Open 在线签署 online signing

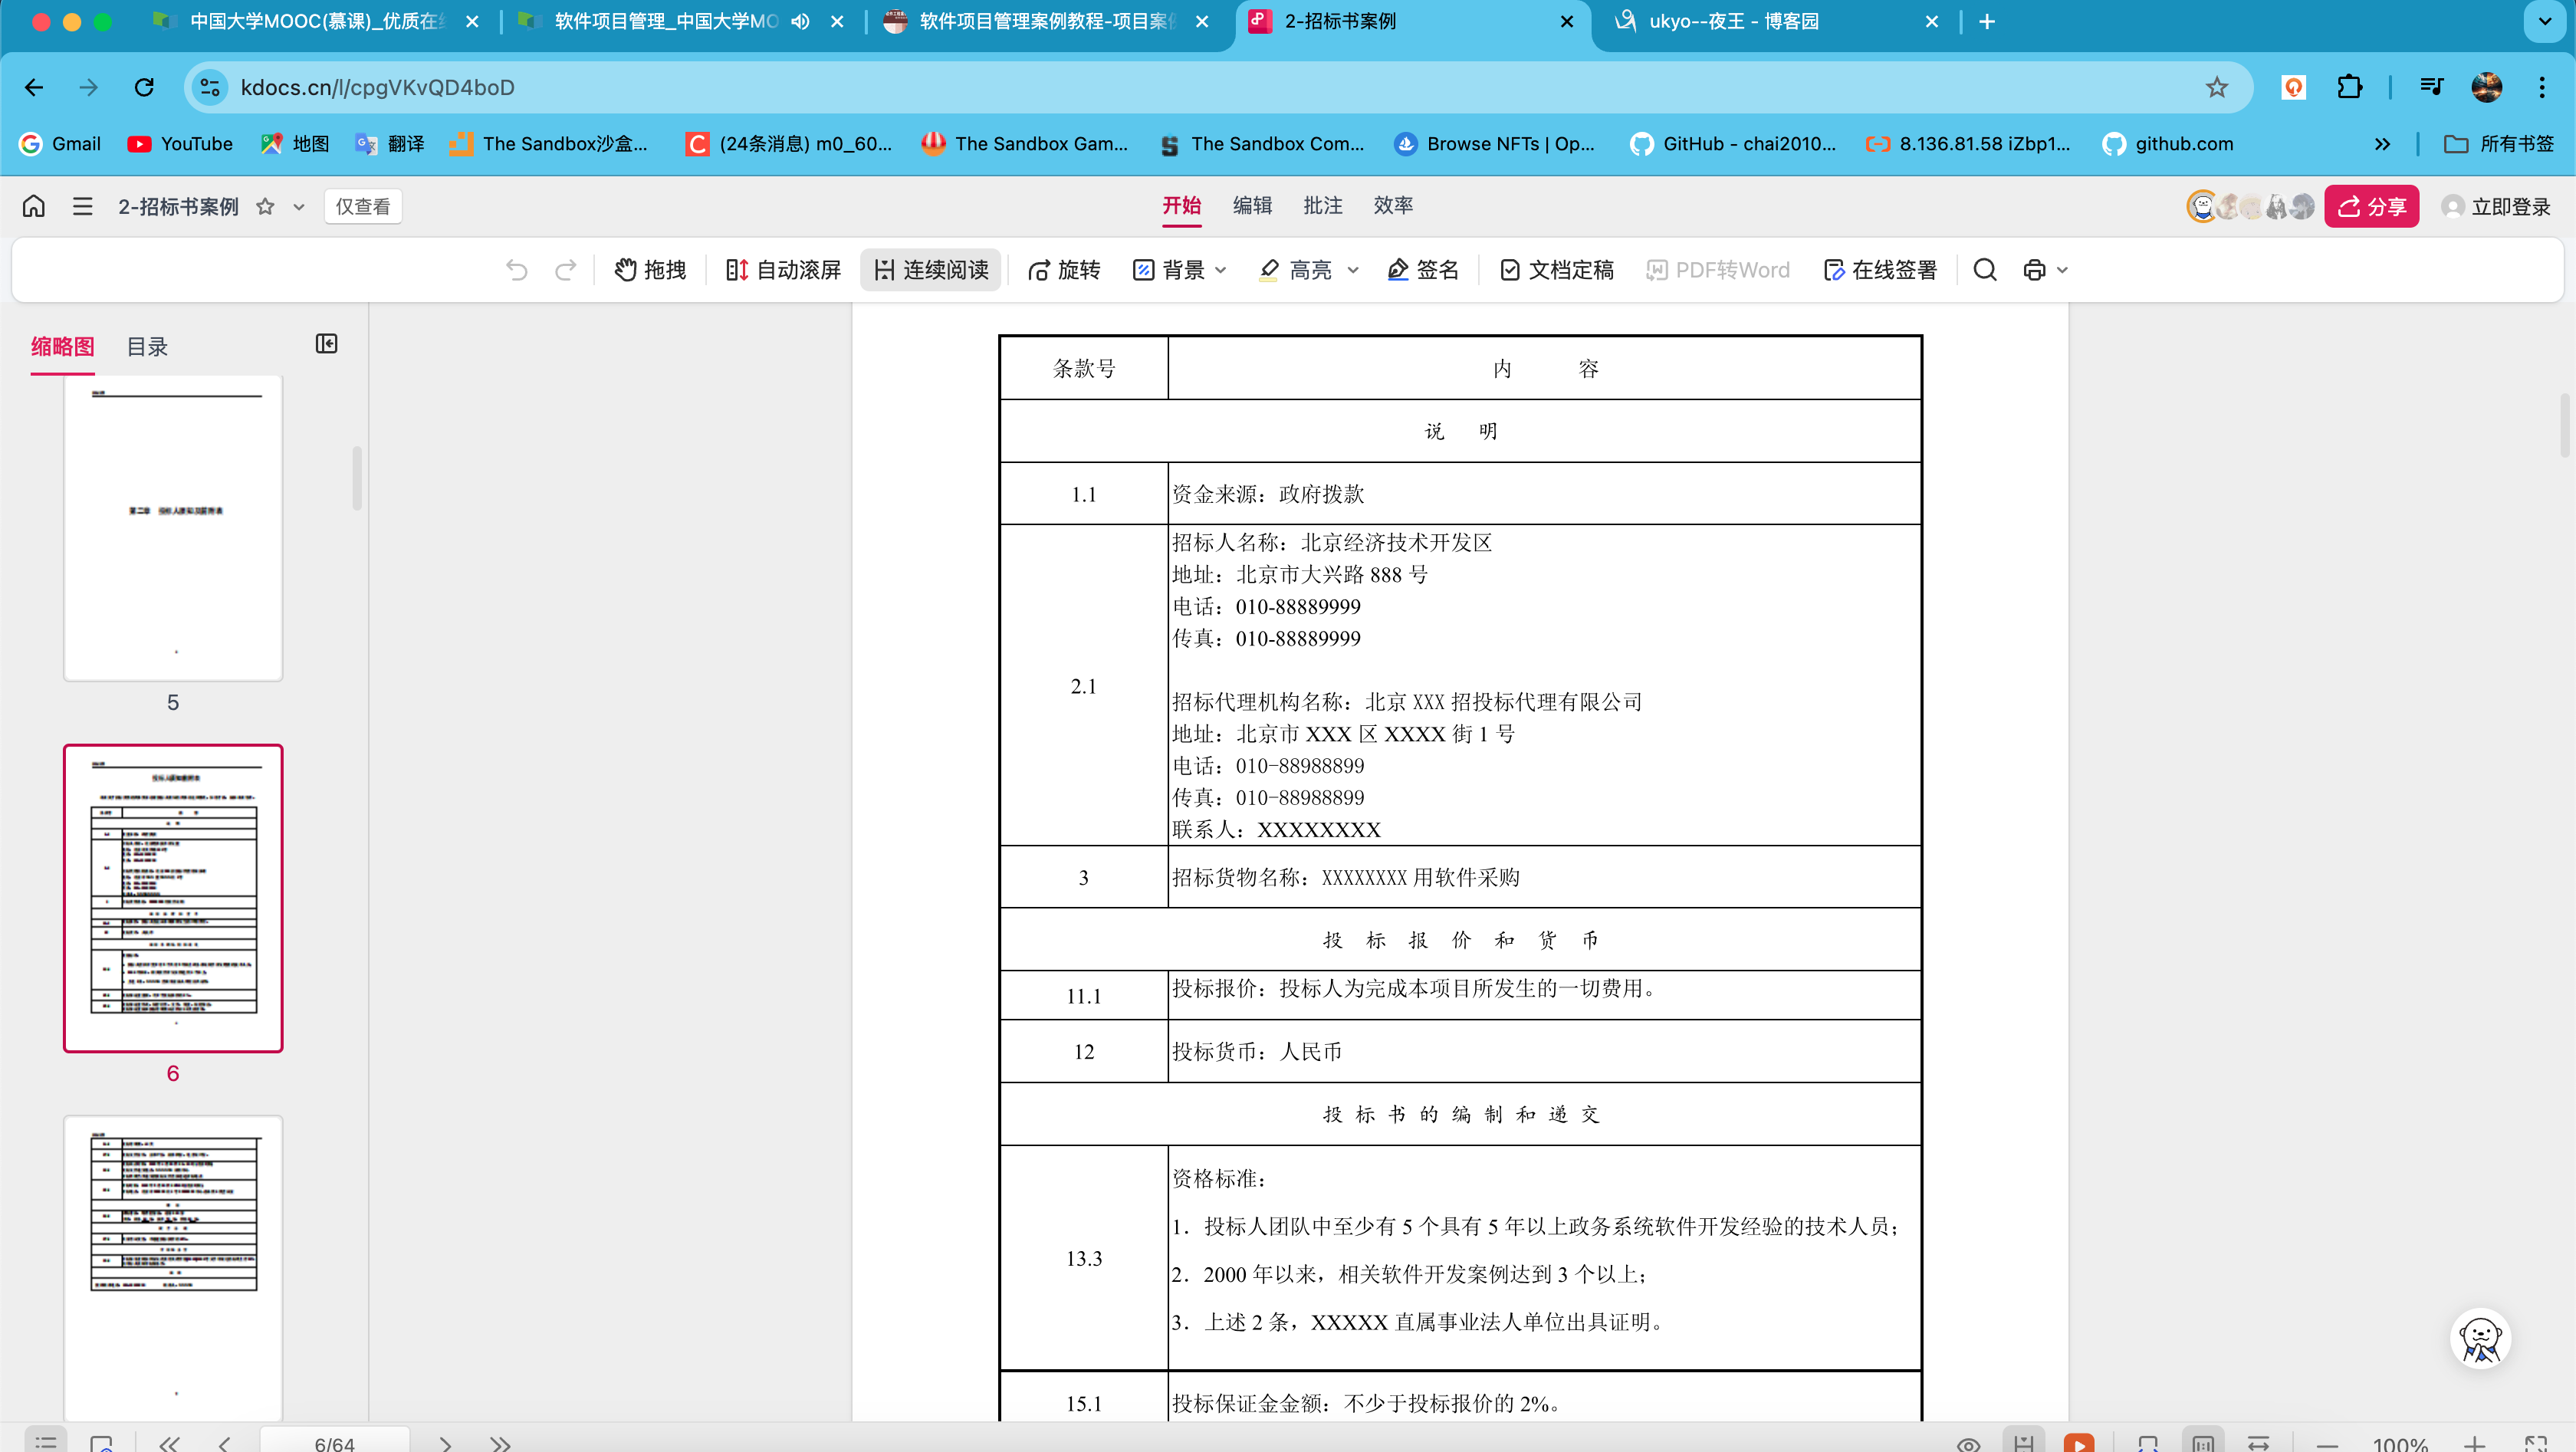(x=1880, y=270)
